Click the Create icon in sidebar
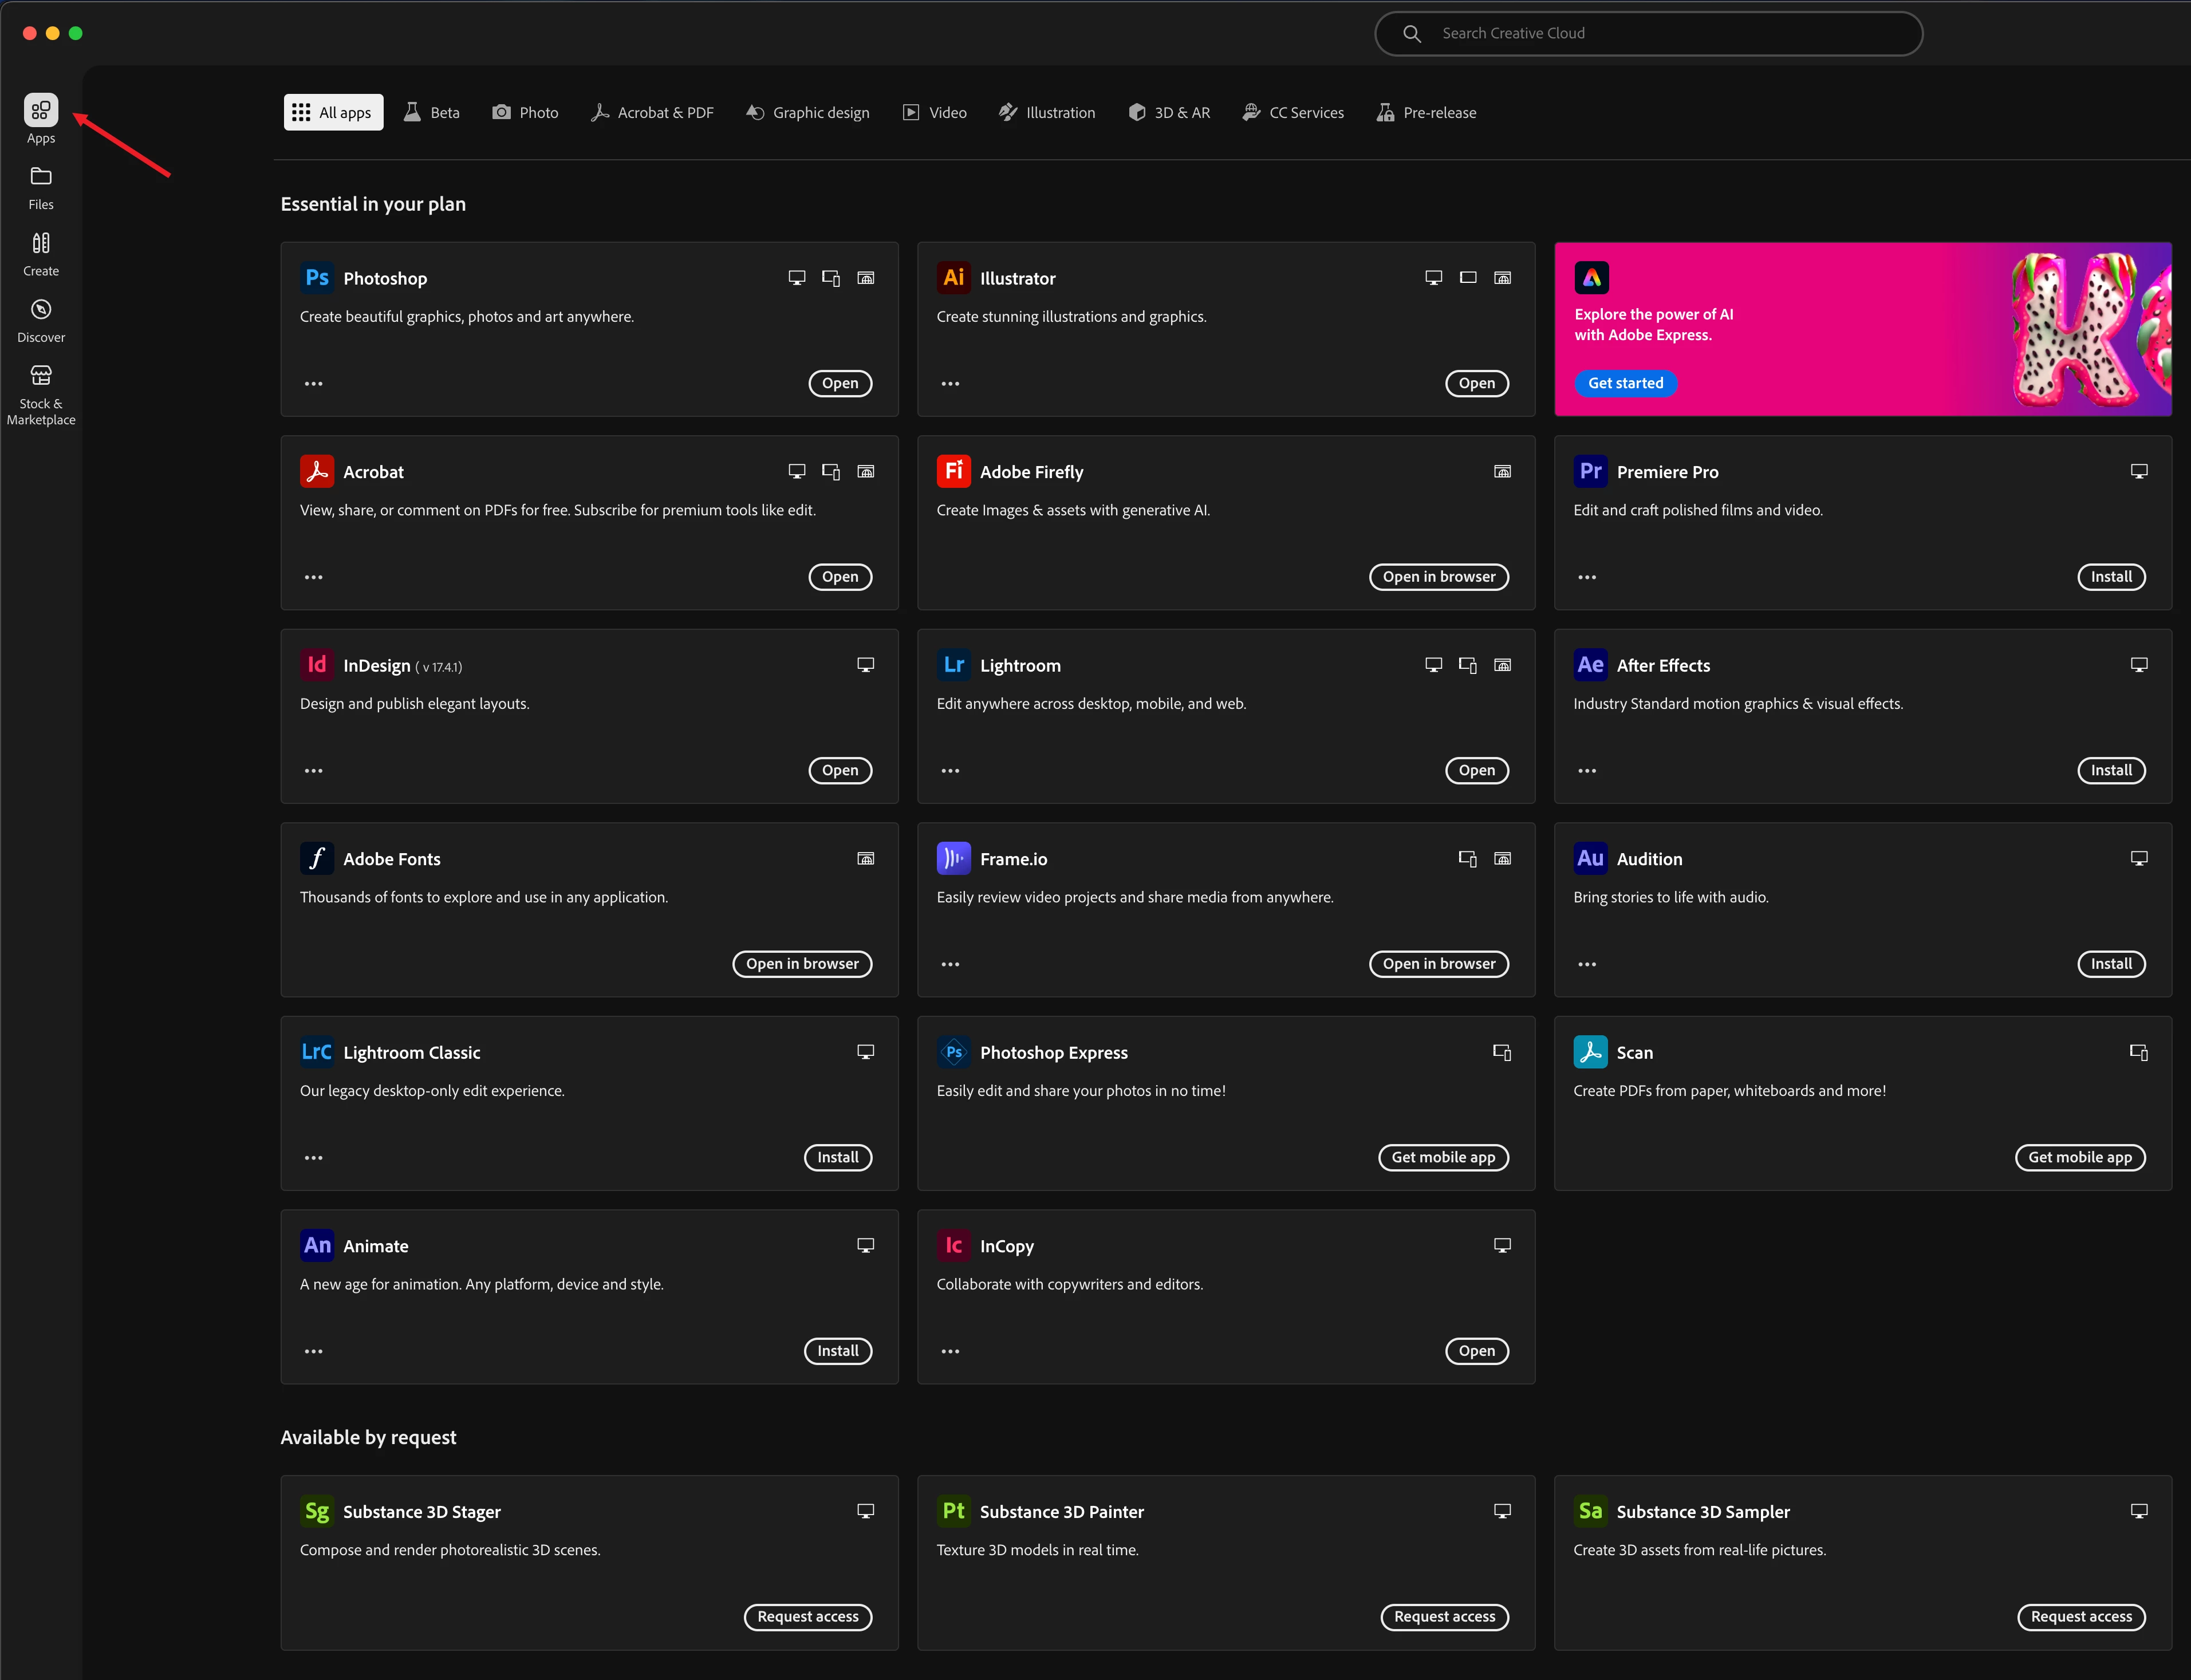Image resolution: width=2191 pixels, height=1680 pixels. pyautogui.click(x=41, y=253)
